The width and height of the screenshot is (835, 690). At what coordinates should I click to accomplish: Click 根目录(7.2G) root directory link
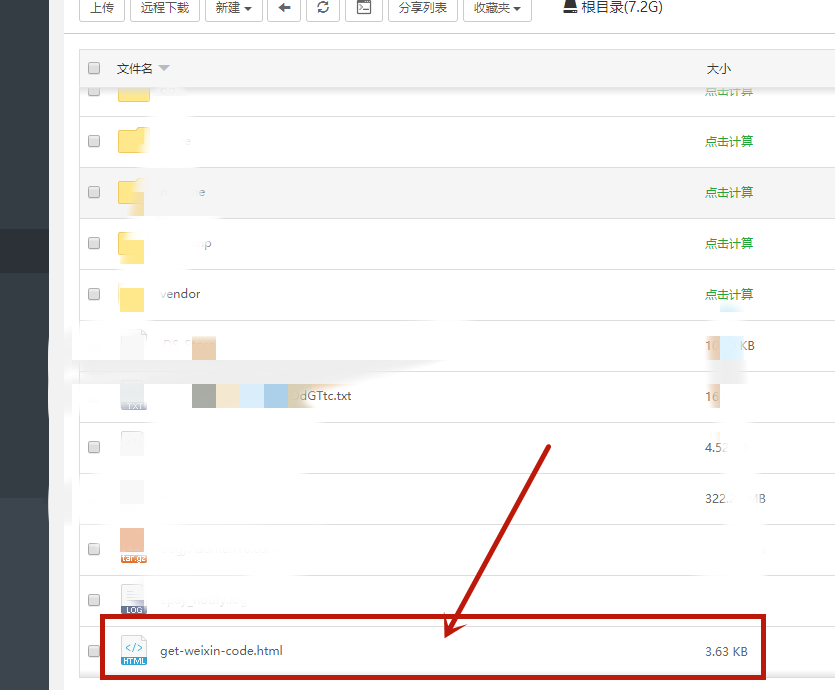pos(613,7)
